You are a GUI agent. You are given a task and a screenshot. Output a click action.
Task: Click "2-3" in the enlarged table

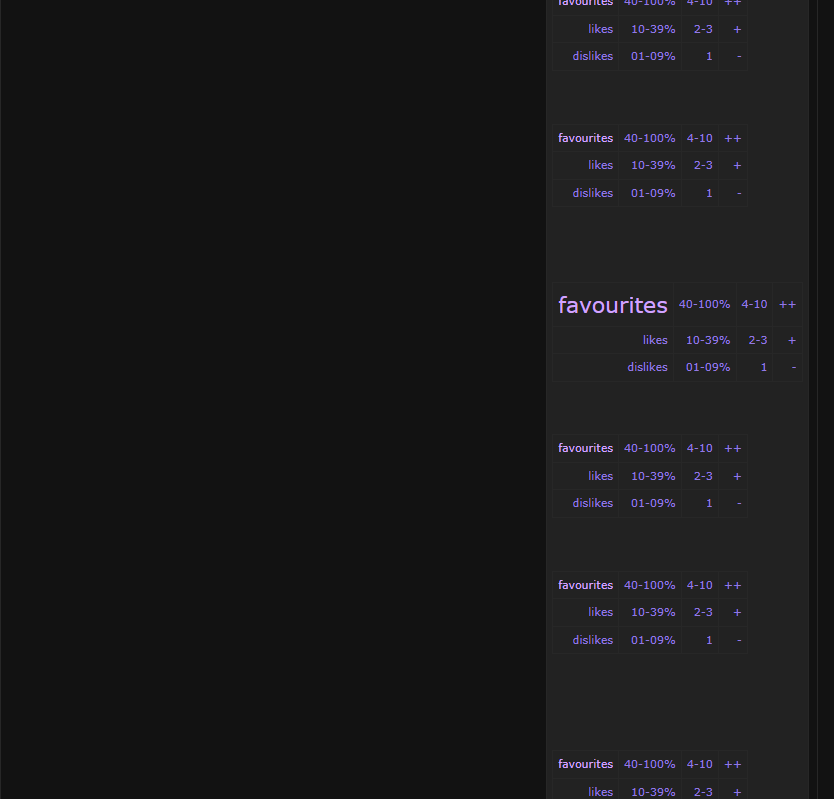[758, 340]
